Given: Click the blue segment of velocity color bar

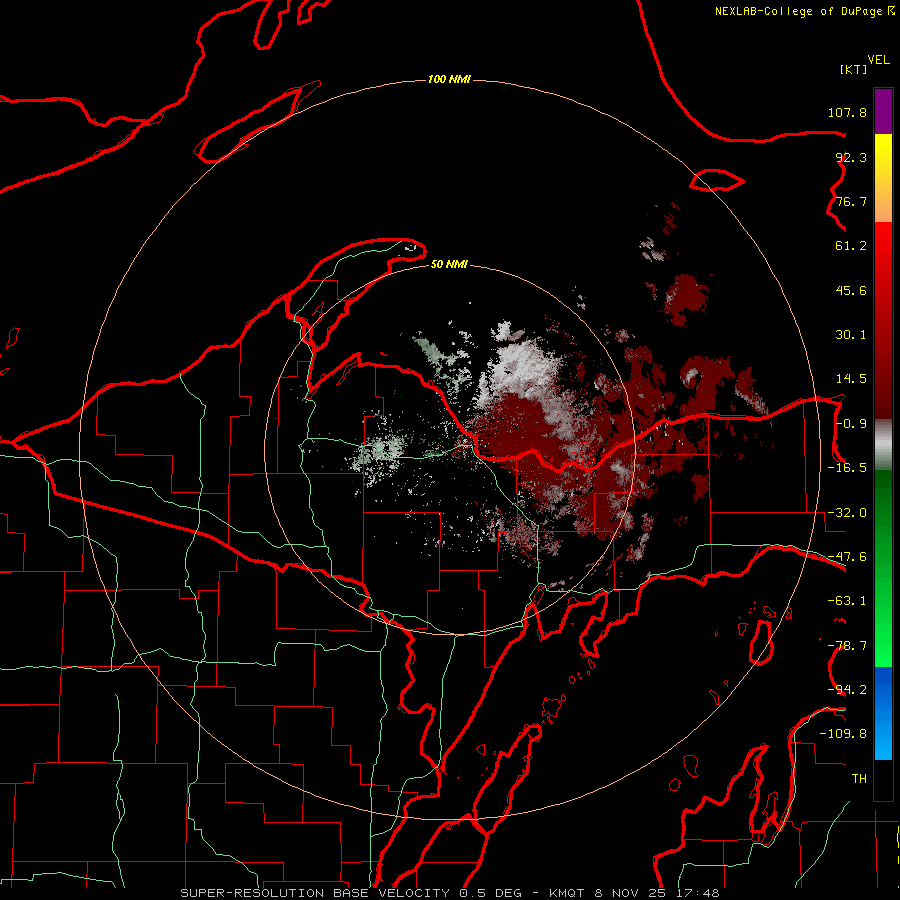Looking at the screenshot, I should 883,713.
